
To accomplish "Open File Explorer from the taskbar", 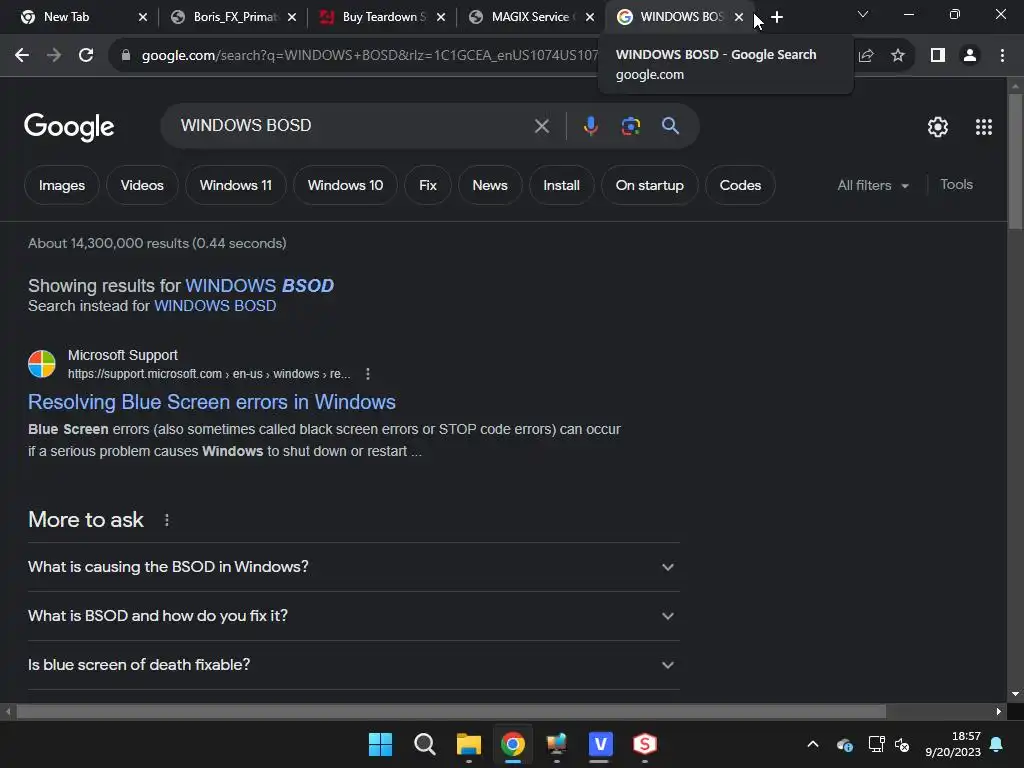I will click(468, 744).
